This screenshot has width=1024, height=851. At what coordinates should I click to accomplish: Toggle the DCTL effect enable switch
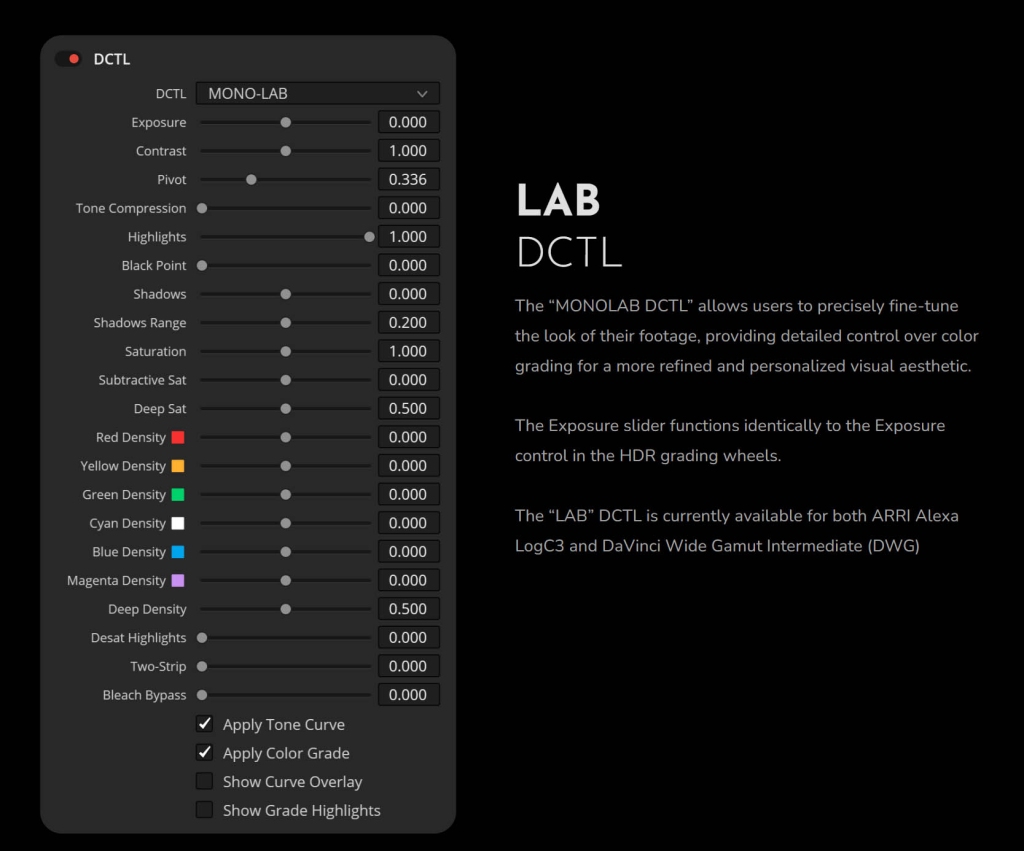(69, 59)
